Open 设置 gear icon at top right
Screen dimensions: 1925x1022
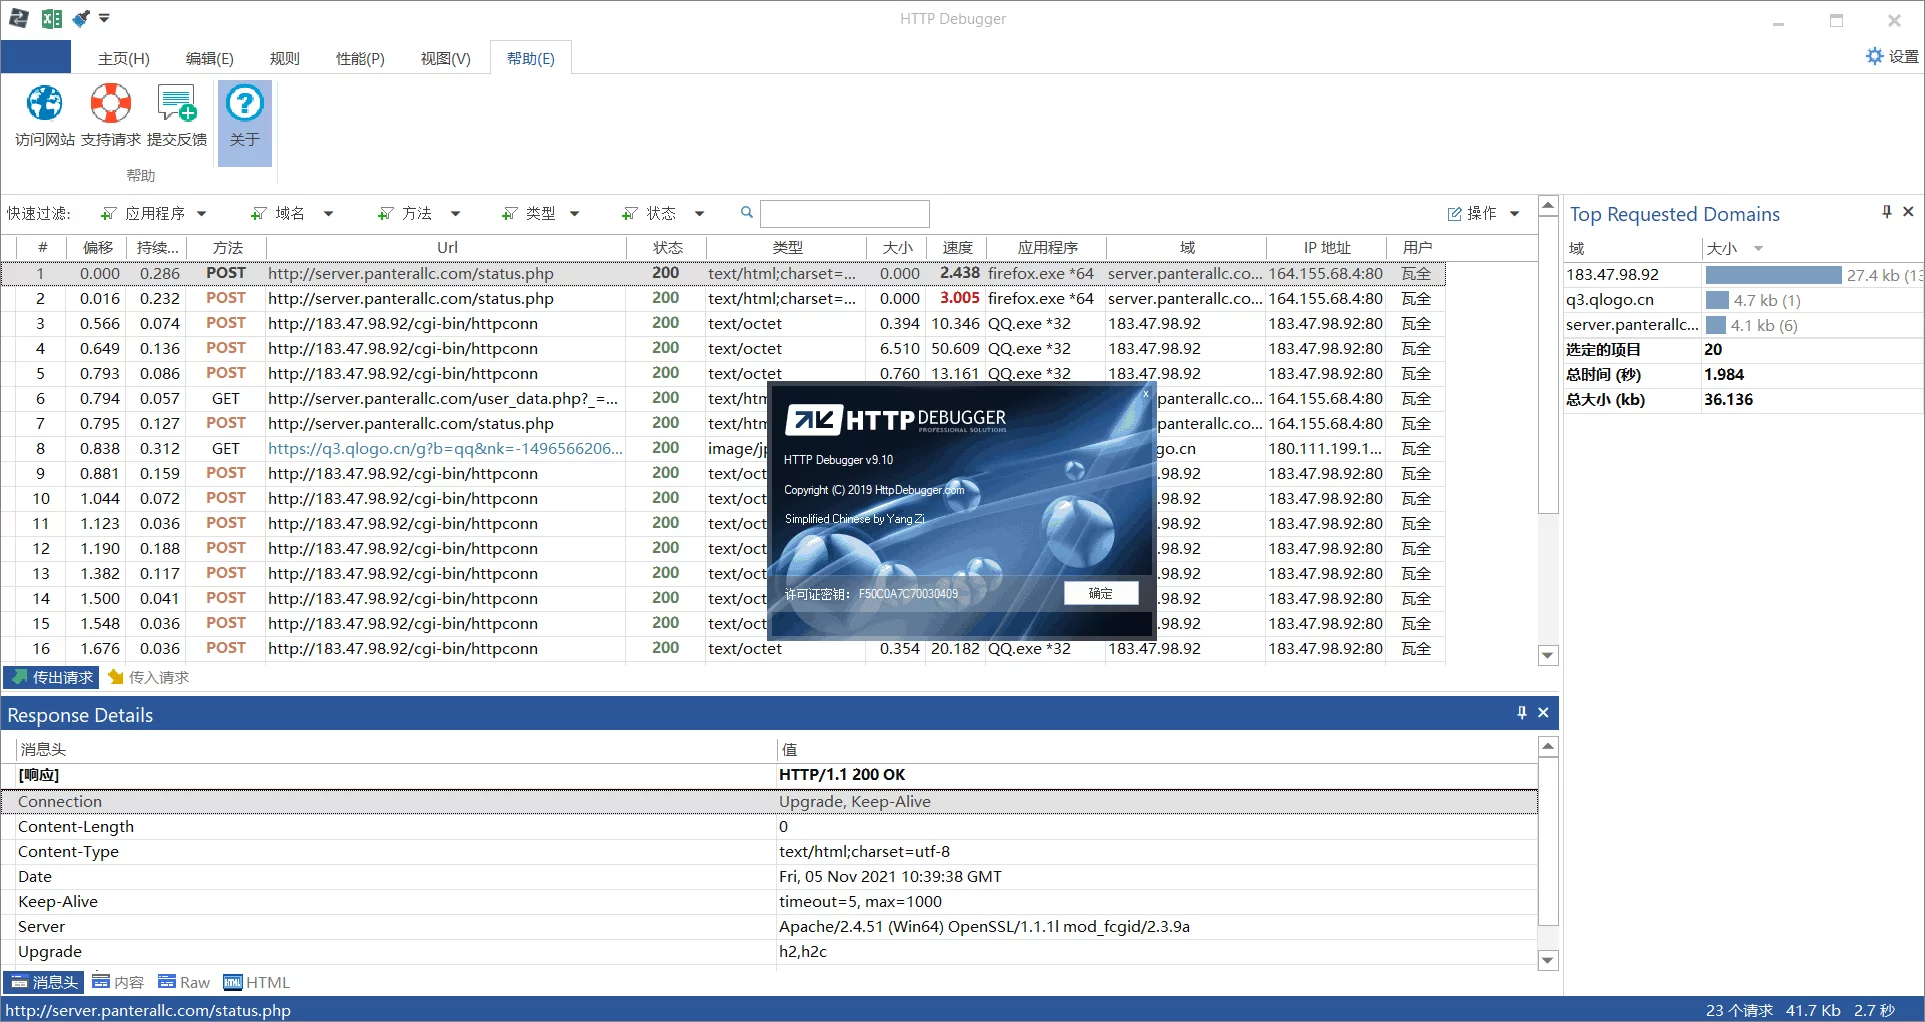pos(1875,56)
